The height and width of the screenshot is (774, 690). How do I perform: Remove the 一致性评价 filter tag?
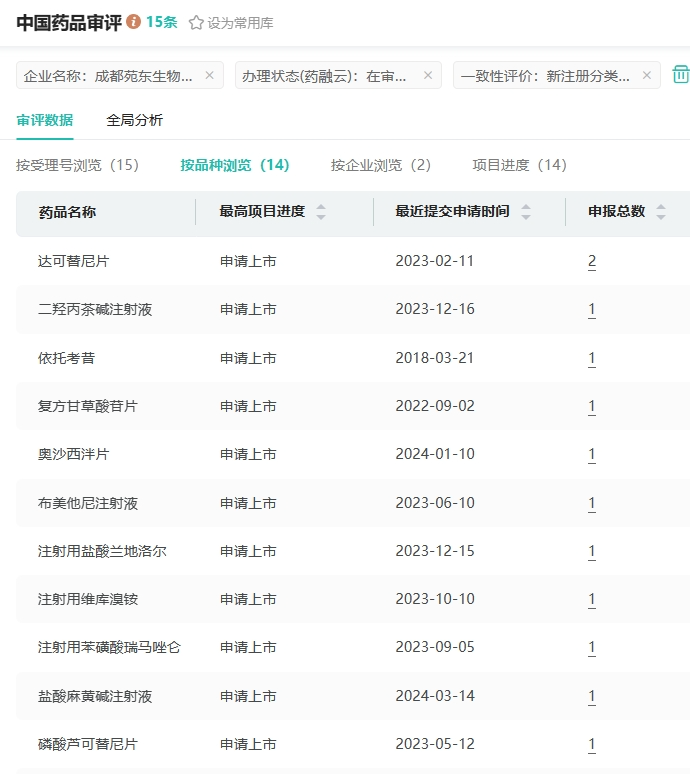pos(647,75)
